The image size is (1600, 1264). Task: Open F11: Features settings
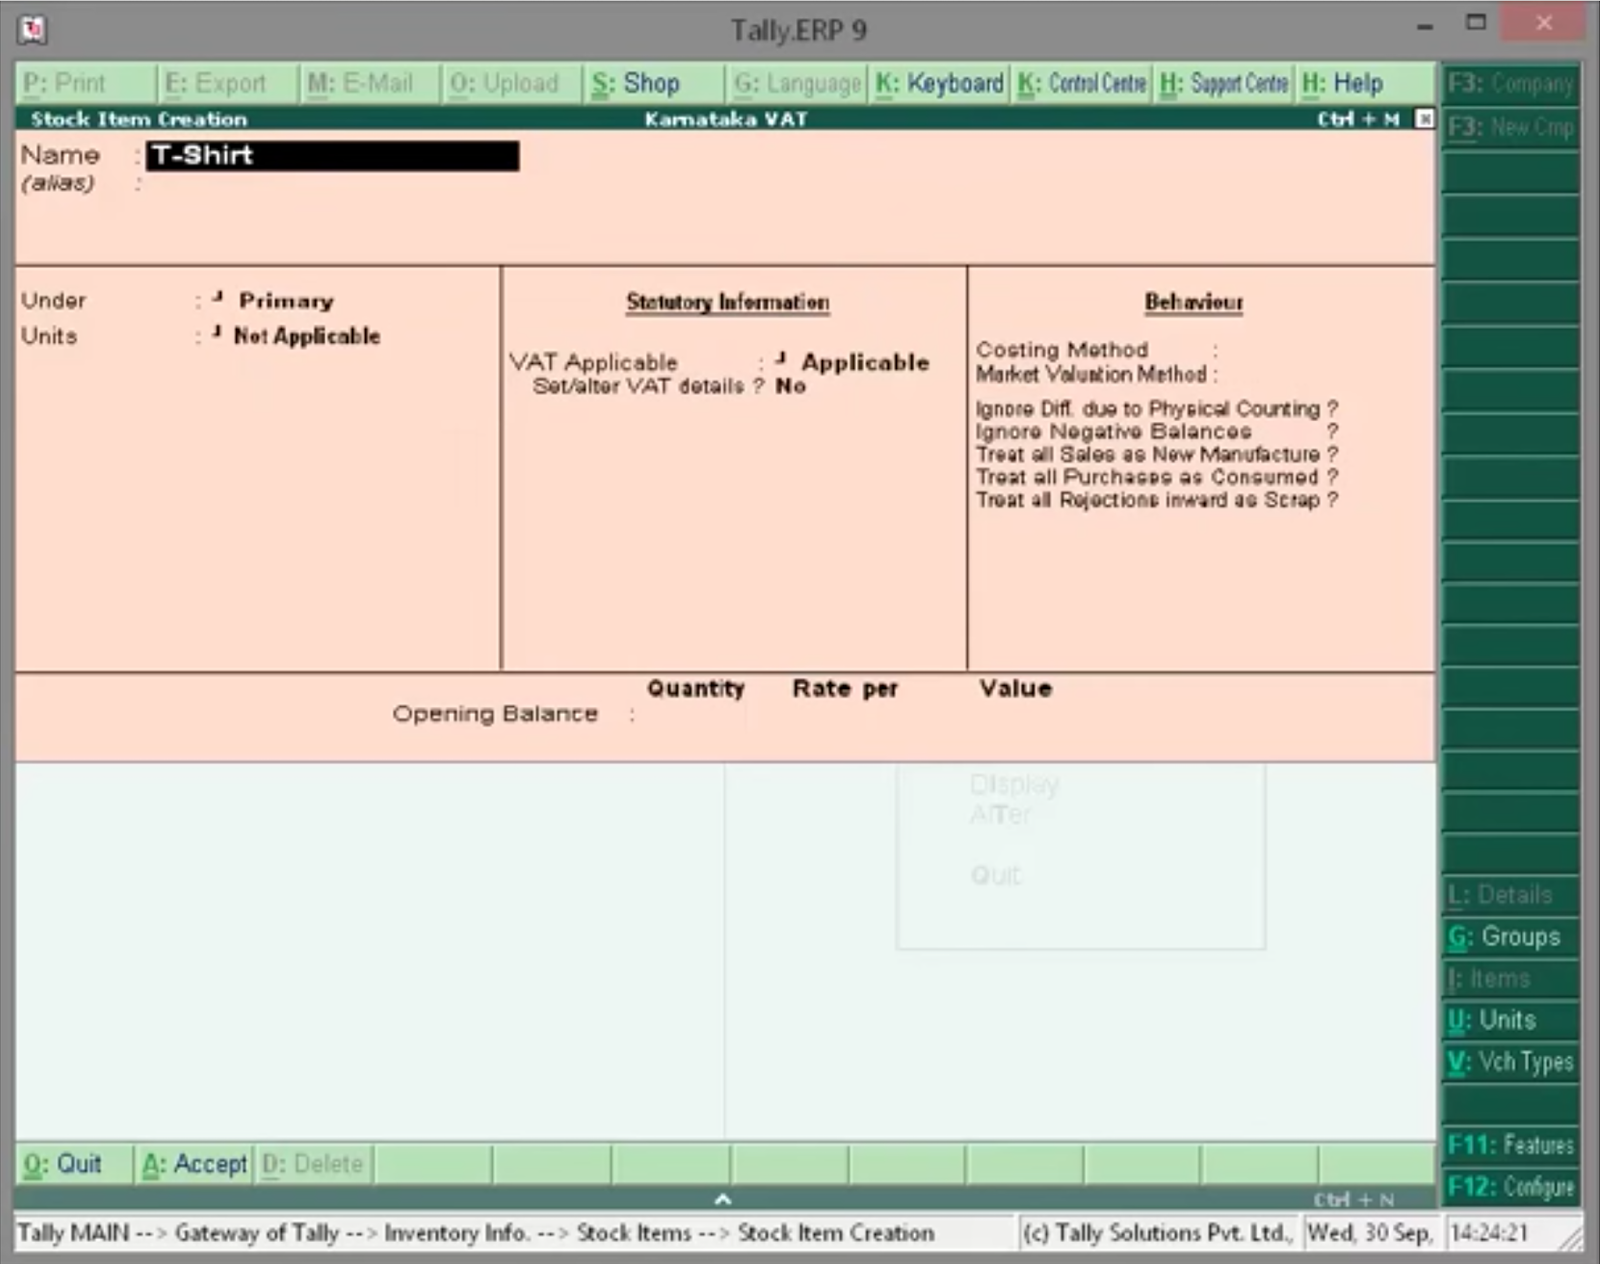[1510, 1144]
